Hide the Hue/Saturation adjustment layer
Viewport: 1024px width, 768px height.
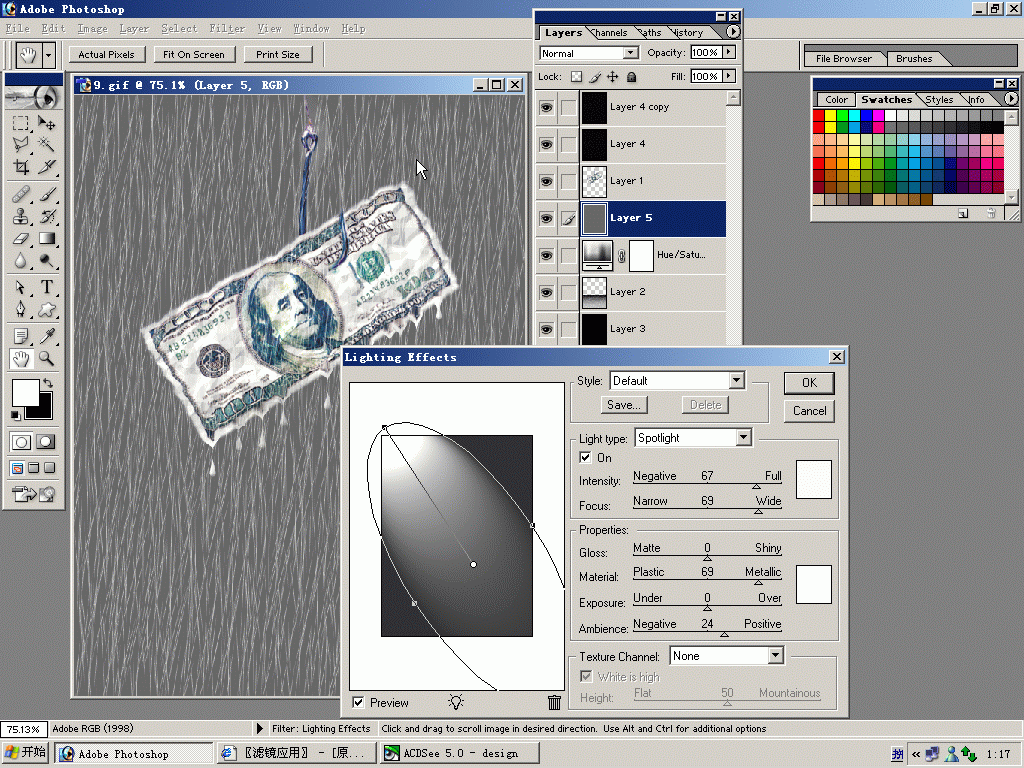(547, 255)
